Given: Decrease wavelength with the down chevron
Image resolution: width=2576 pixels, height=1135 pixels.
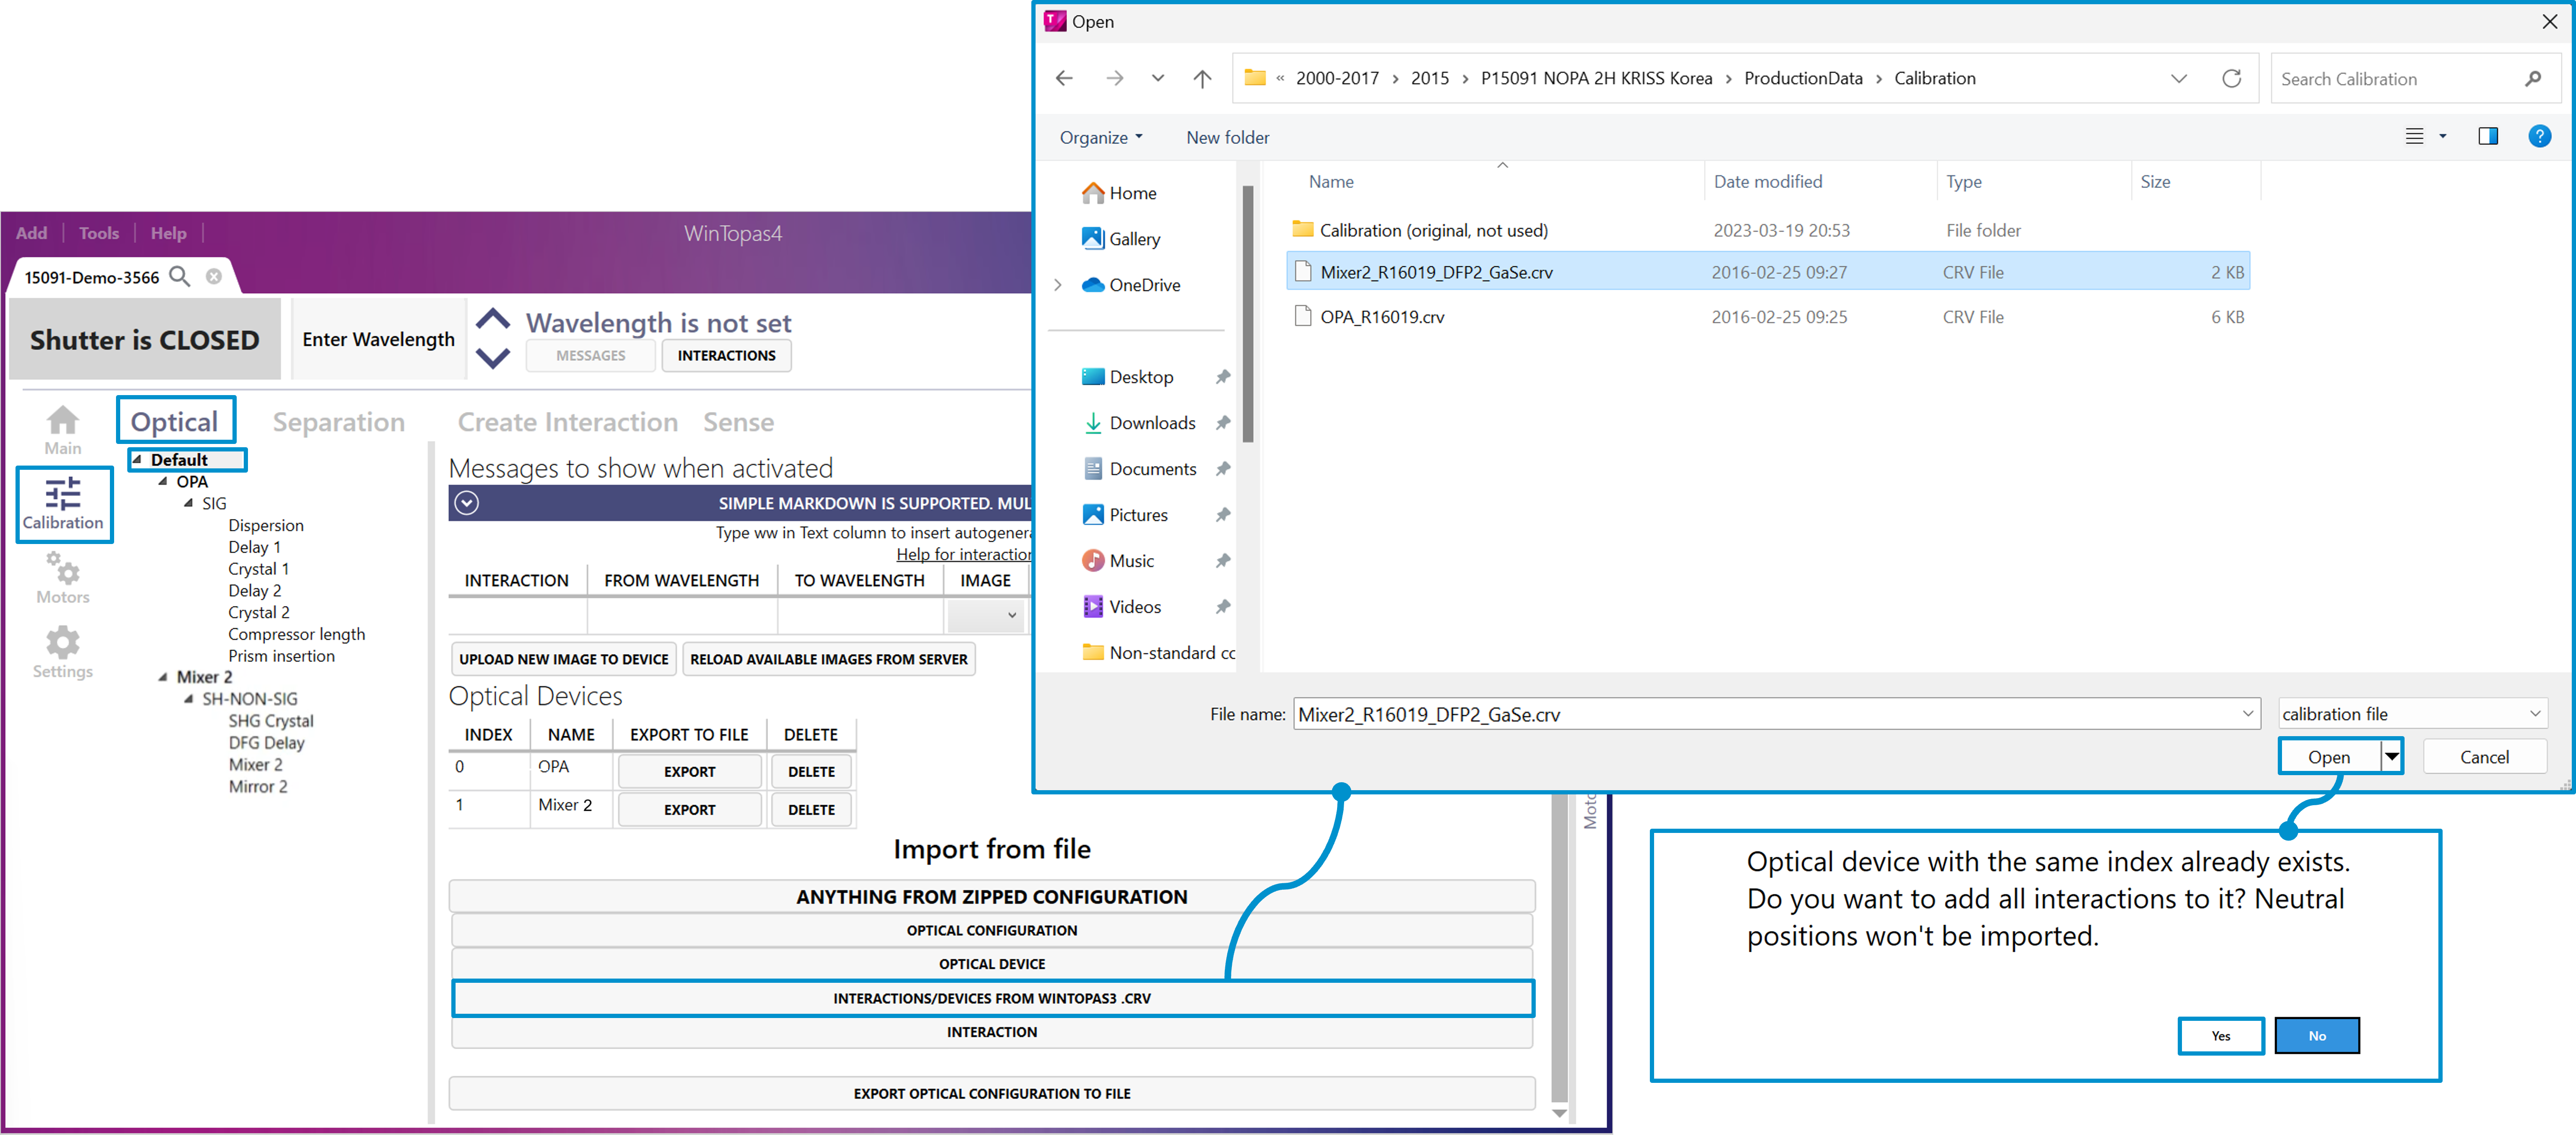Looking at the screenshot, I should click(493, 357).
